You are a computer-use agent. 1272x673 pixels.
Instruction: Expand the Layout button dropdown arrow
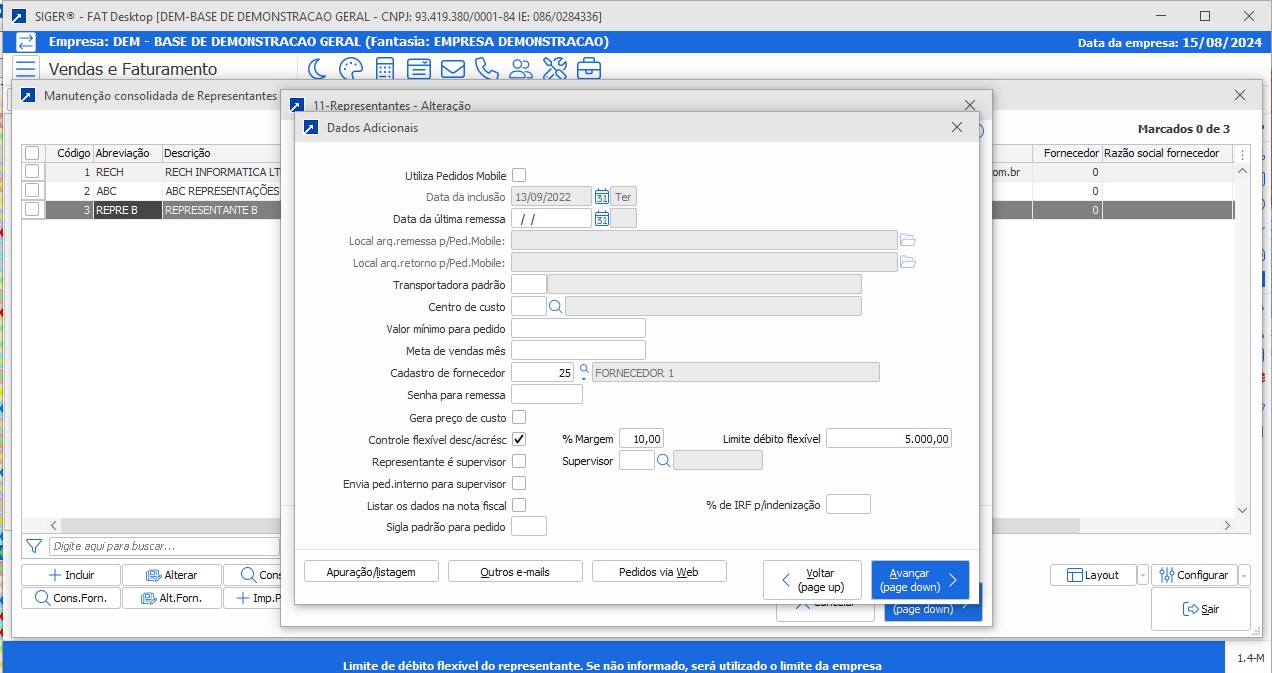point(1143,575)
